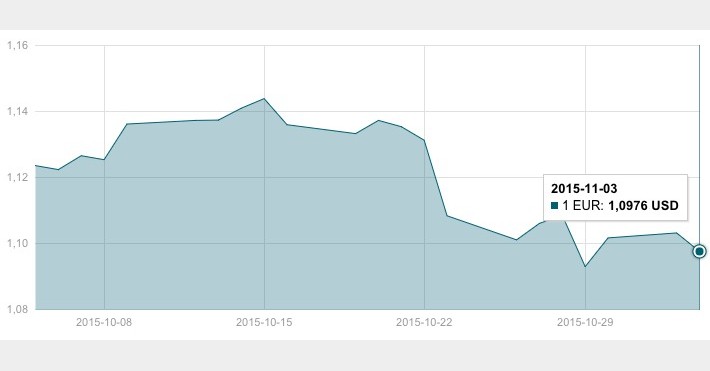Click the 1,14 y-axis label
710x371 pixels.
(18, 111)
